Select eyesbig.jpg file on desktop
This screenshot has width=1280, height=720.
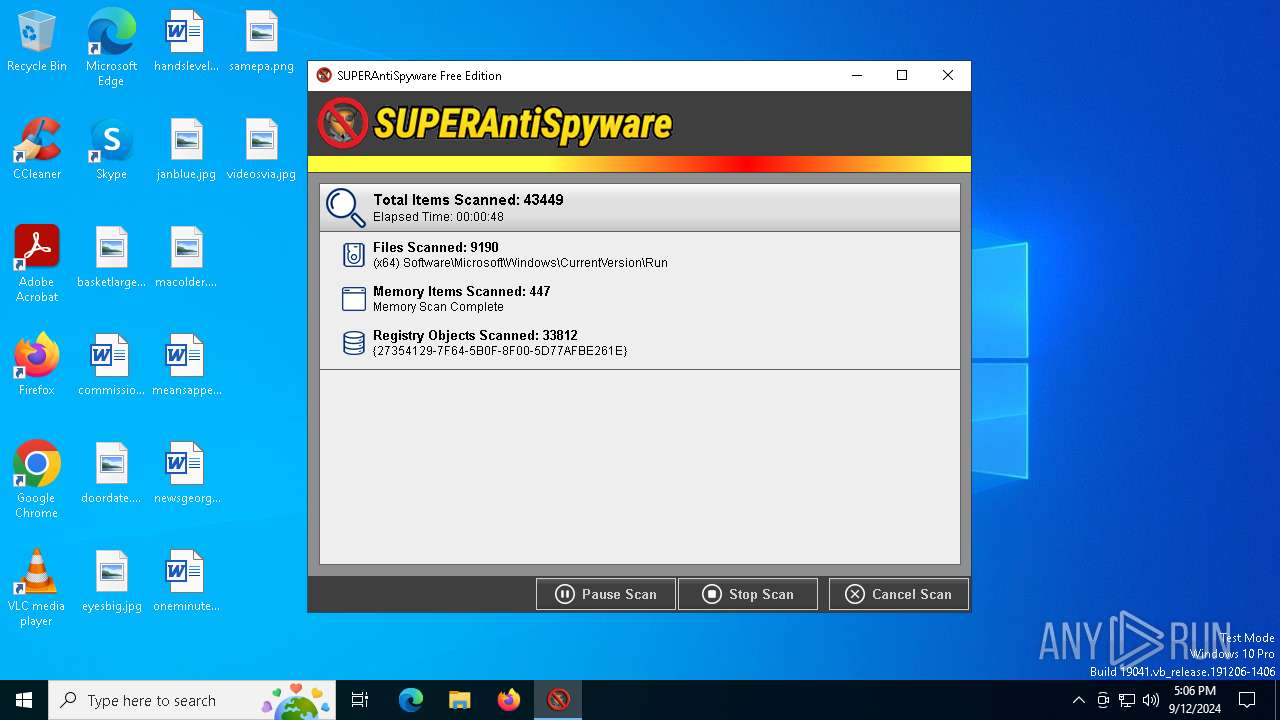tap(111, 582)
